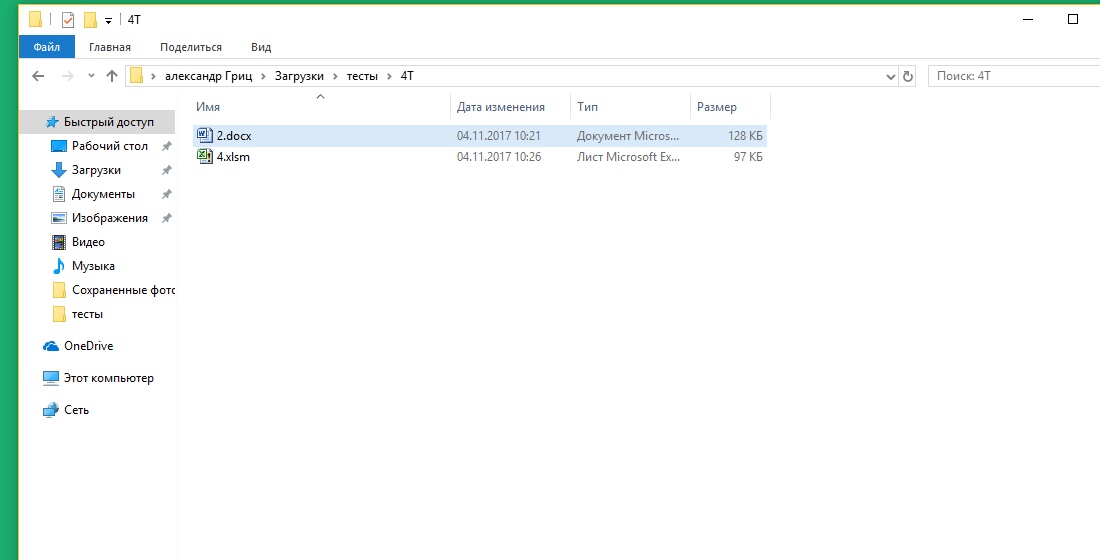Select Сеть in navigation pane
Screen dimensions: 1100x560
pyautogui.click(x=76, y=410)
